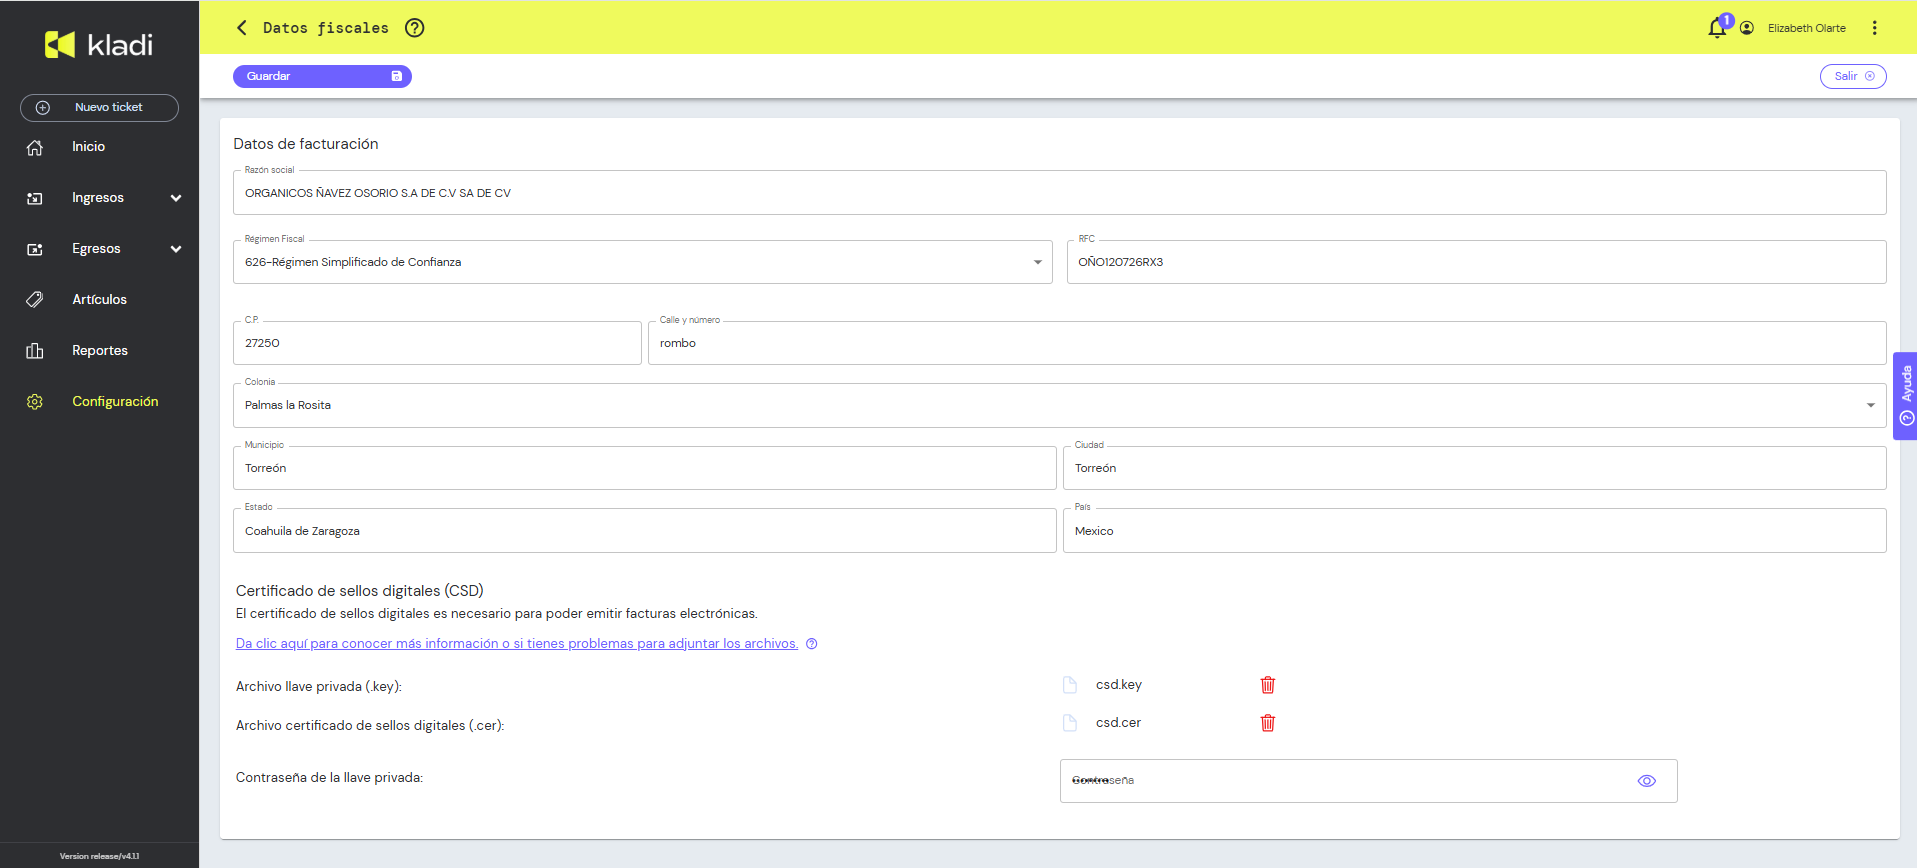
Task: Click the Elizabeth Olarte user name
Action: click(1806, 28)
